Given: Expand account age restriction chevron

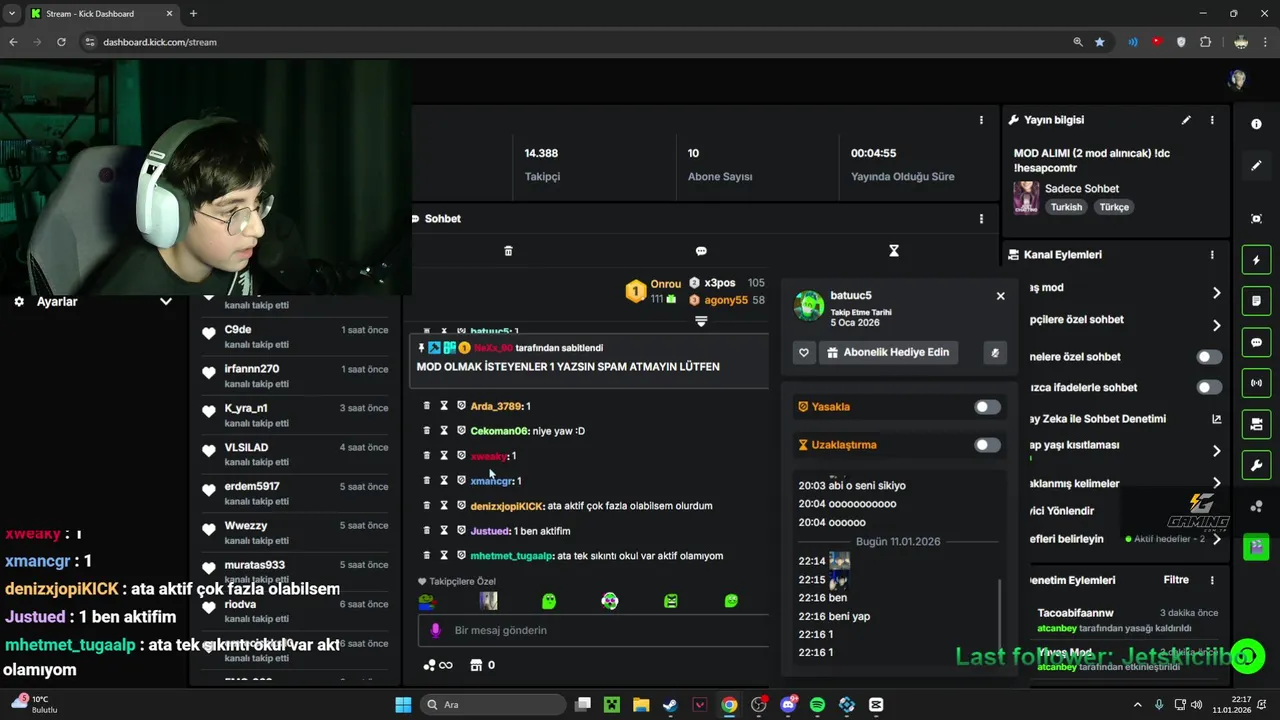Looking at the screenshot, I should (1216, 451).
